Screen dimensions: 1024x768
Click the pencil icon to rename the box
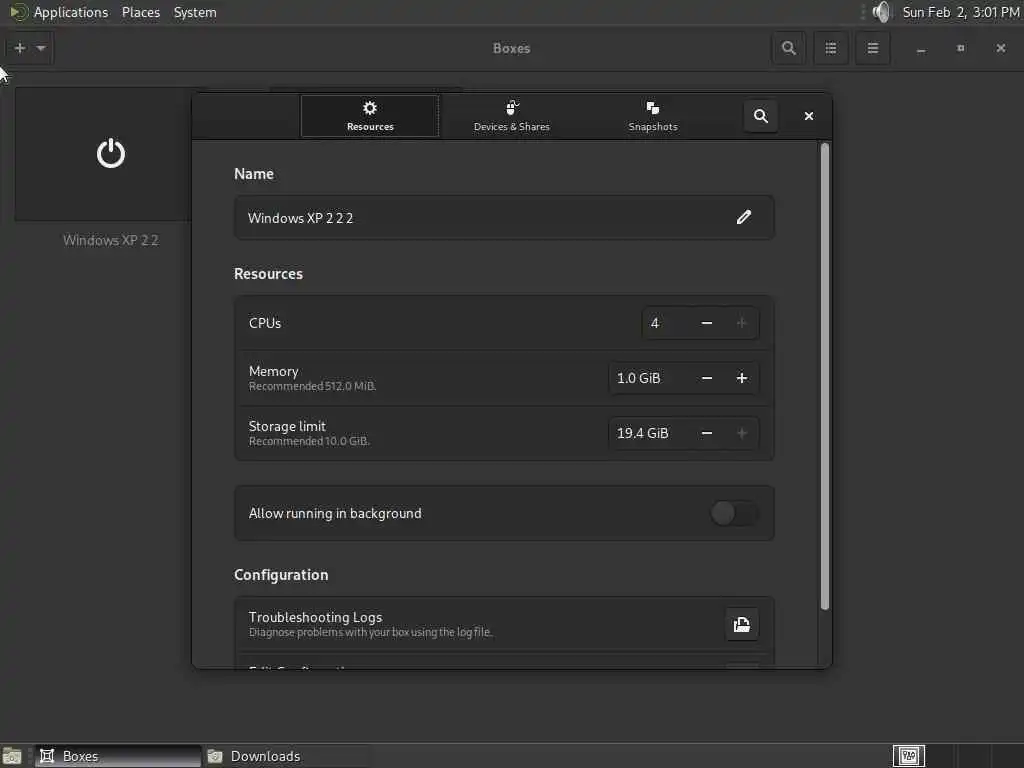[744, 217]
